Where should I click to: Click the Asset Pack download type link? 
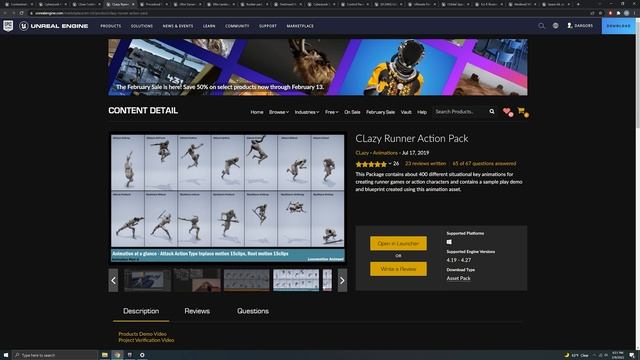point(458,278)
